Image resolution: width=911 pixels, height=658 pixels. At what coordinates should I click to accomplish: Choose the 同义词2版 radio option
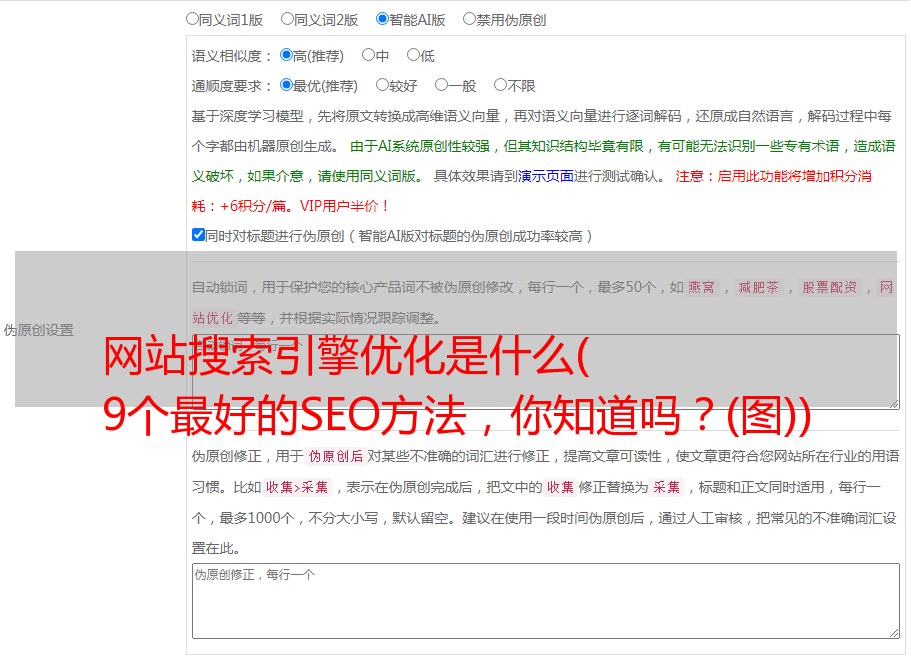click(287, 18)
